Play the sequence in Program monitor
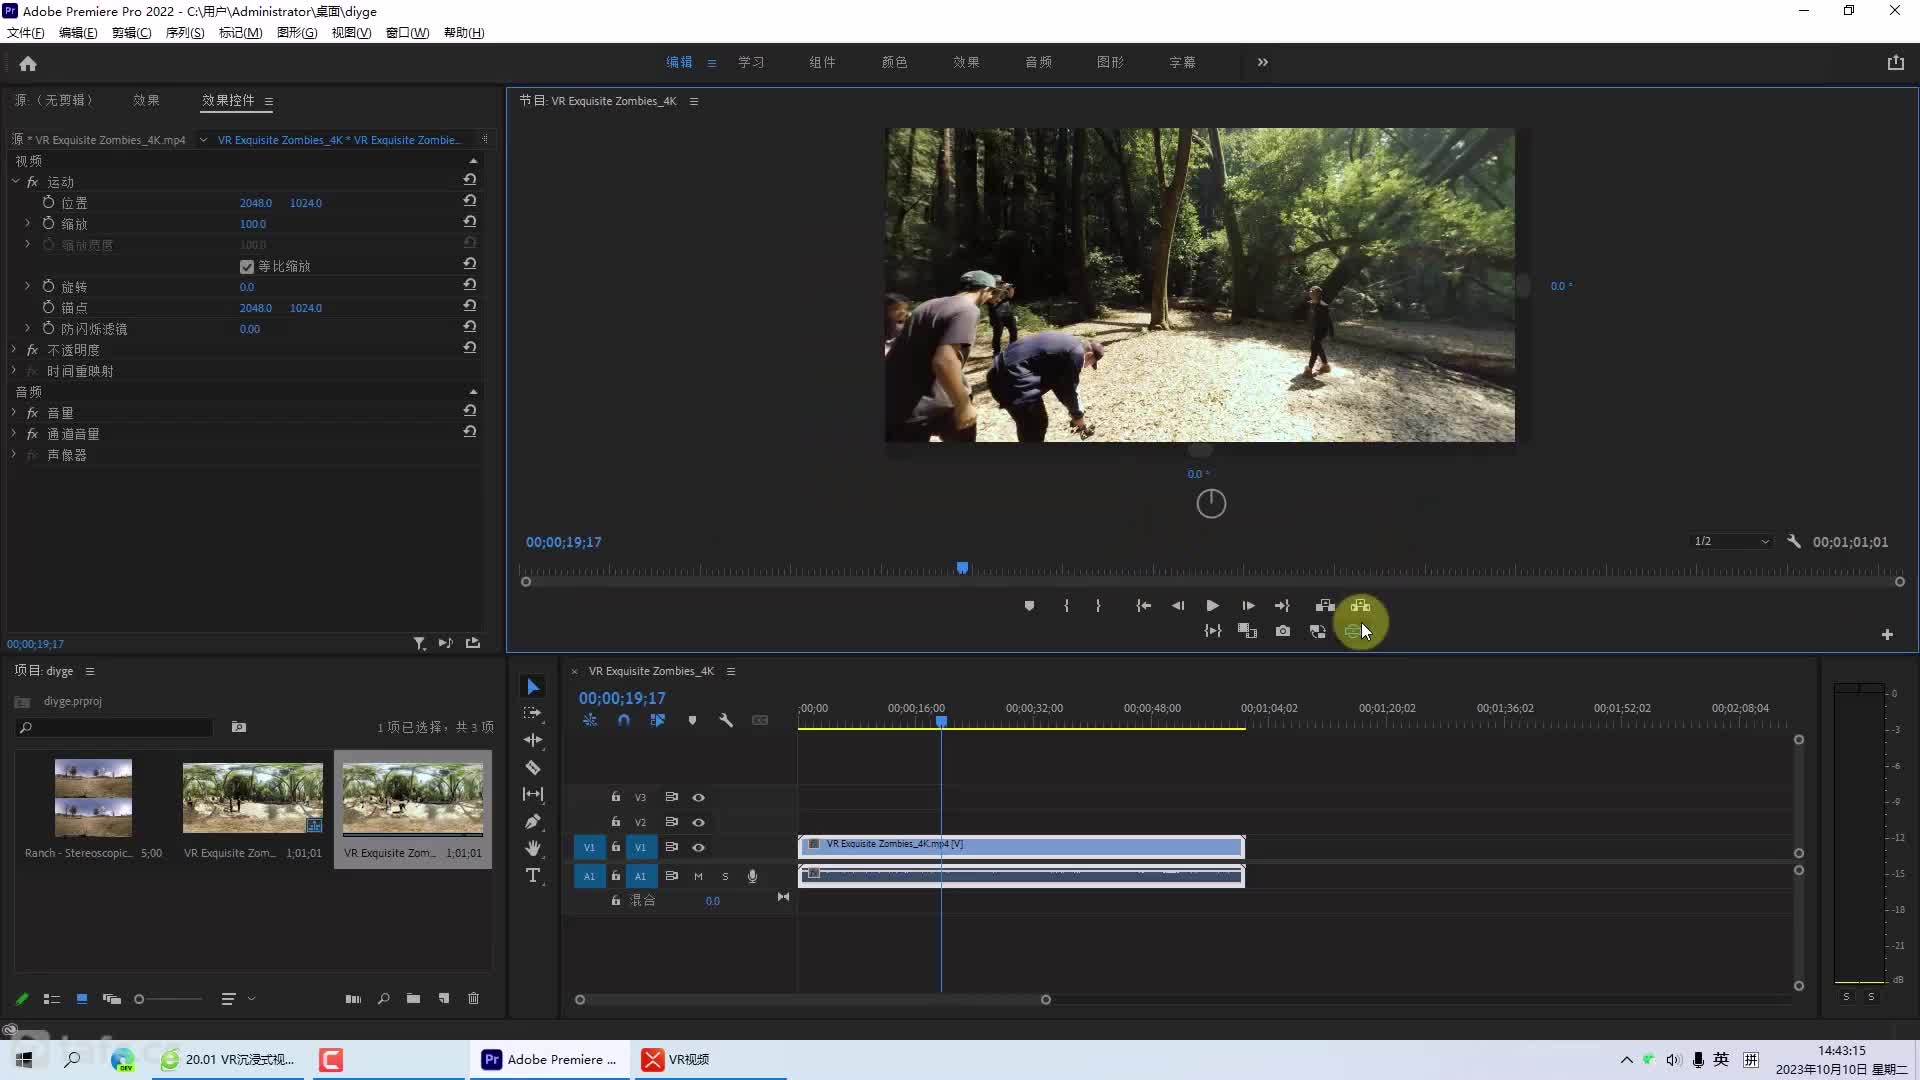 [x=1212, y=605]
